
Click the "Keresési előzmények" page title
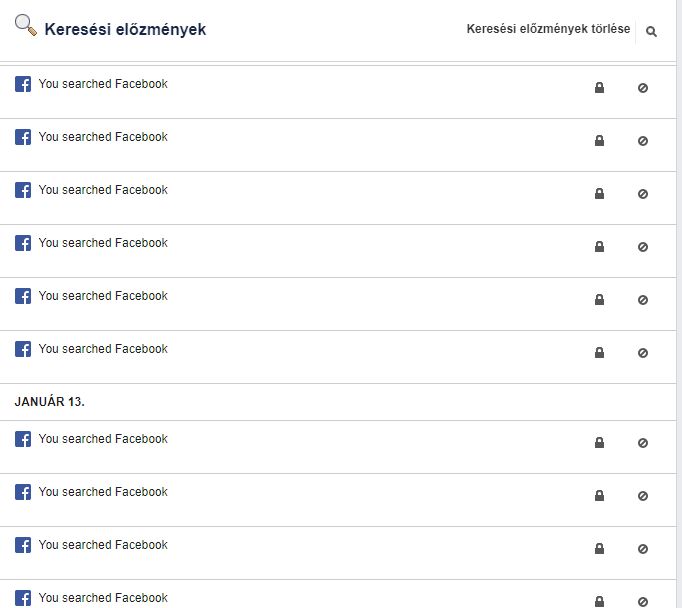pyautogui.click(x=125, y=30)
